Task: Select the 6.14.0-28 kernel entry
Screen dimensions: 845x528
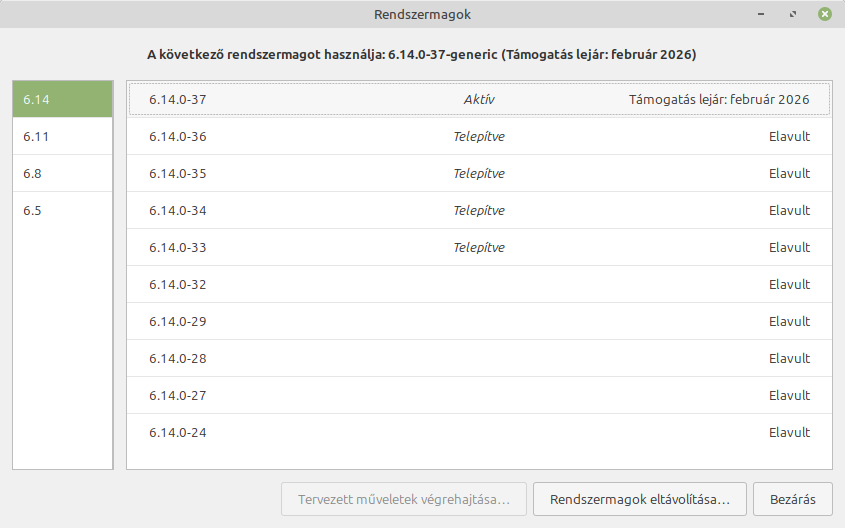Action: pyautogui.click(x=479, y=358)
